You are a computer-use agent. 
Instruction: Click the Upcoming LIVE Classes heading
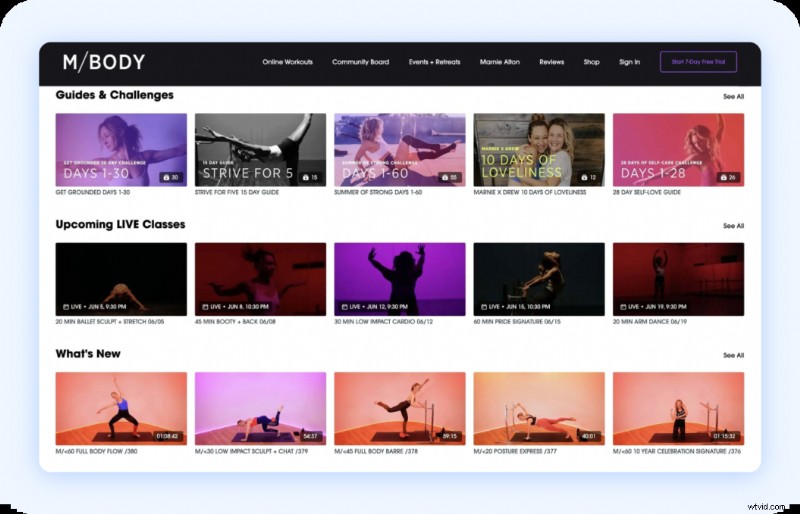[x=120, y=225]
